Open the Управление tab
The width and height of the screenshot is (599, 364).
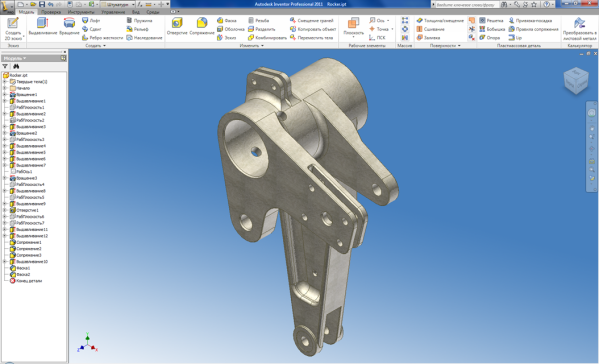click(x=113, y=12)
